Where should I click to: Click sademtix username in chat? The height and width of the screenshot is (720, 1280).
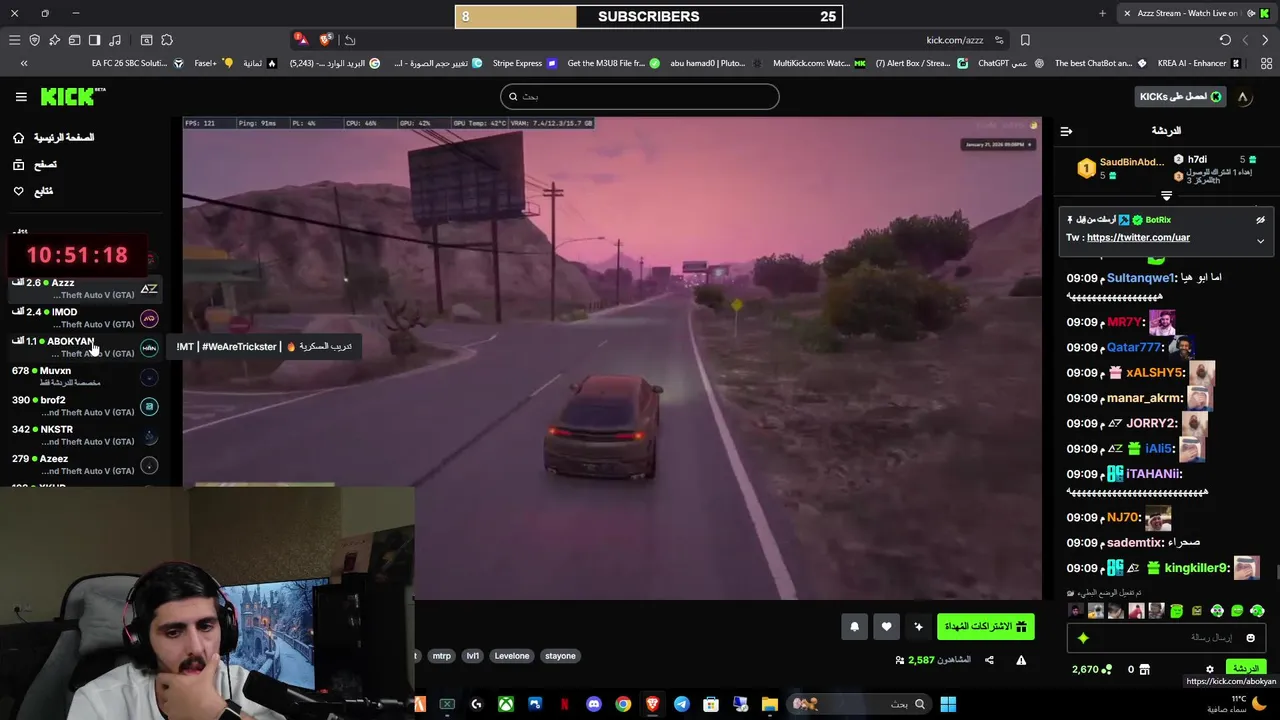(x=1135, y=542)
